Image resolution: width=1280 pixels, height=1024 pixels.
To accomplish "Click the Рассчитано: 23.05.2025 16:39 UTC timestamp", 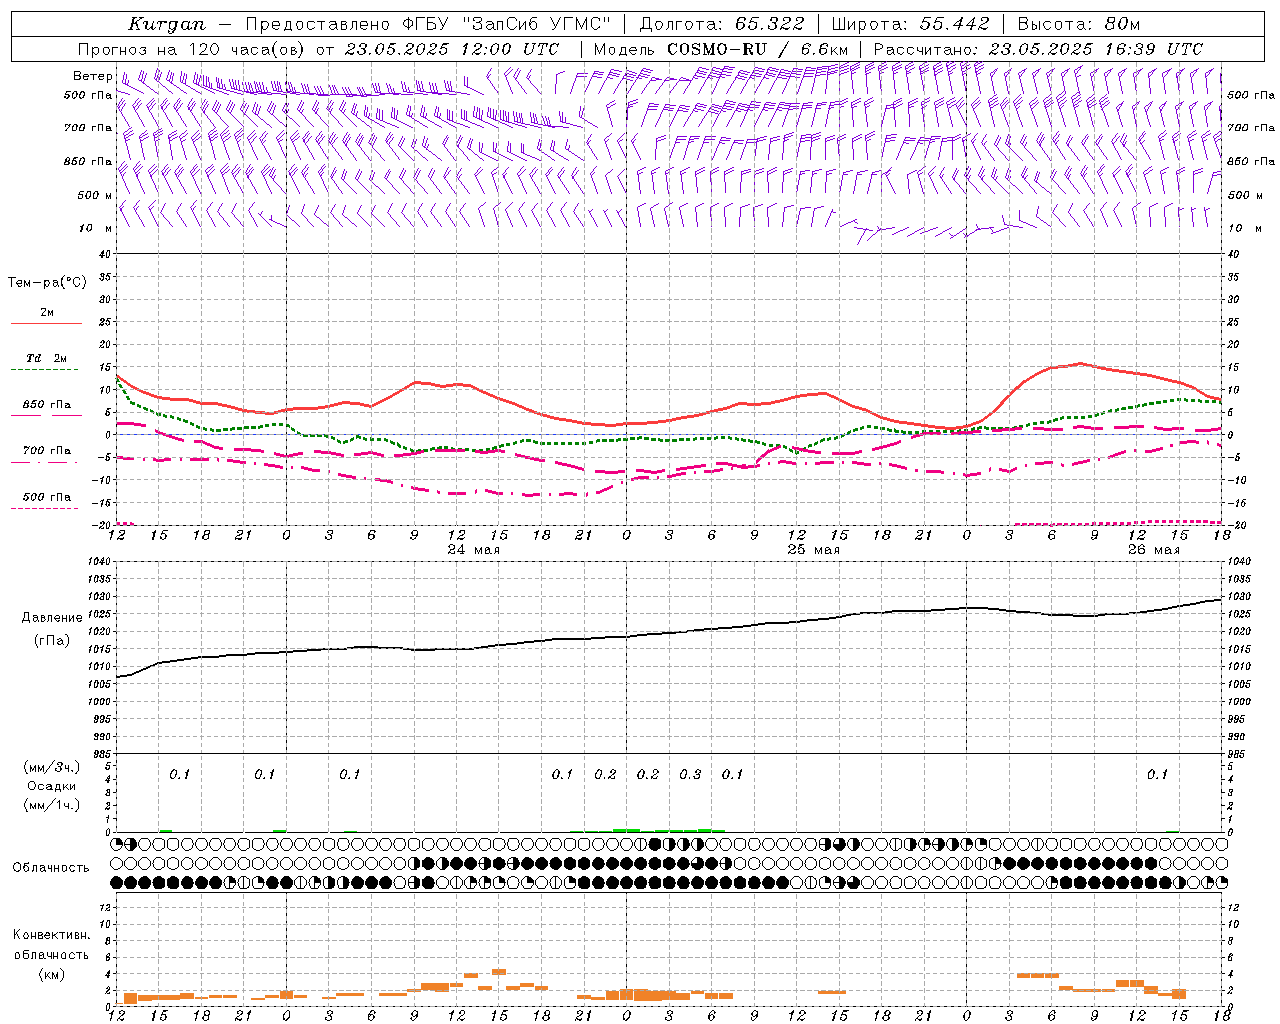I will click(x=1039, y=49).
